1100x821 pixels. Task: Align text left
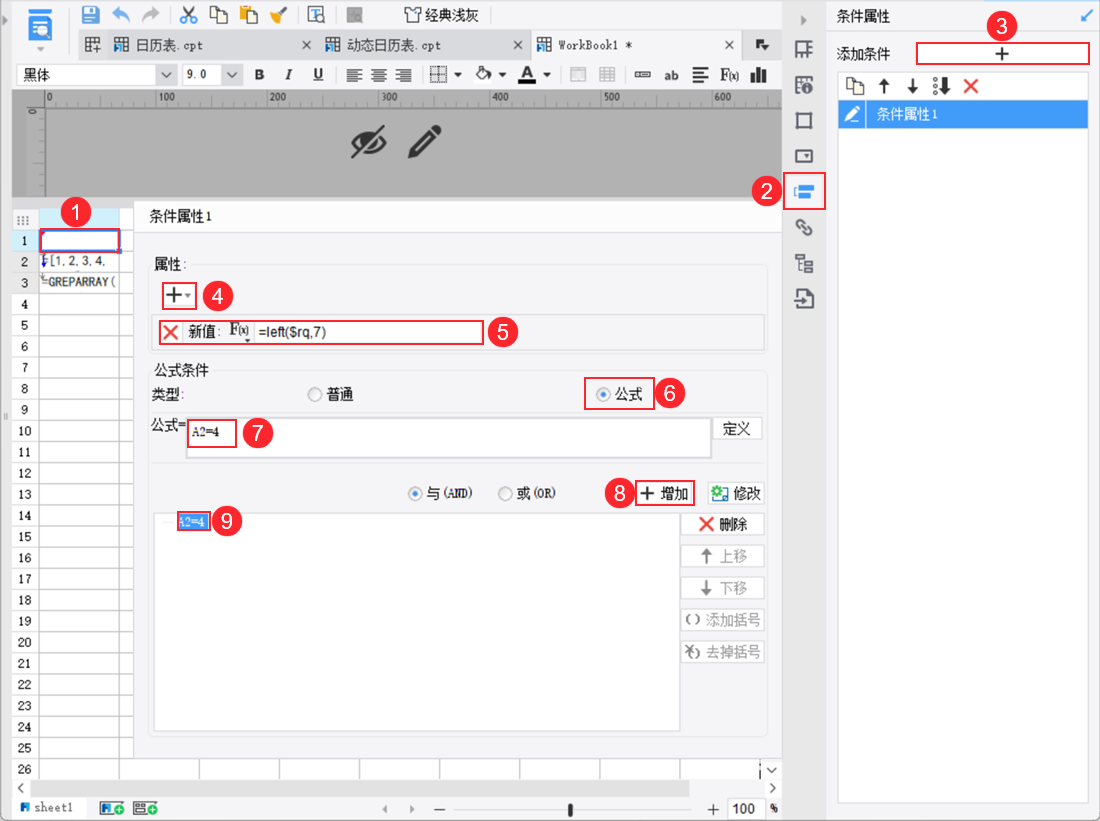tap(354, 75)
